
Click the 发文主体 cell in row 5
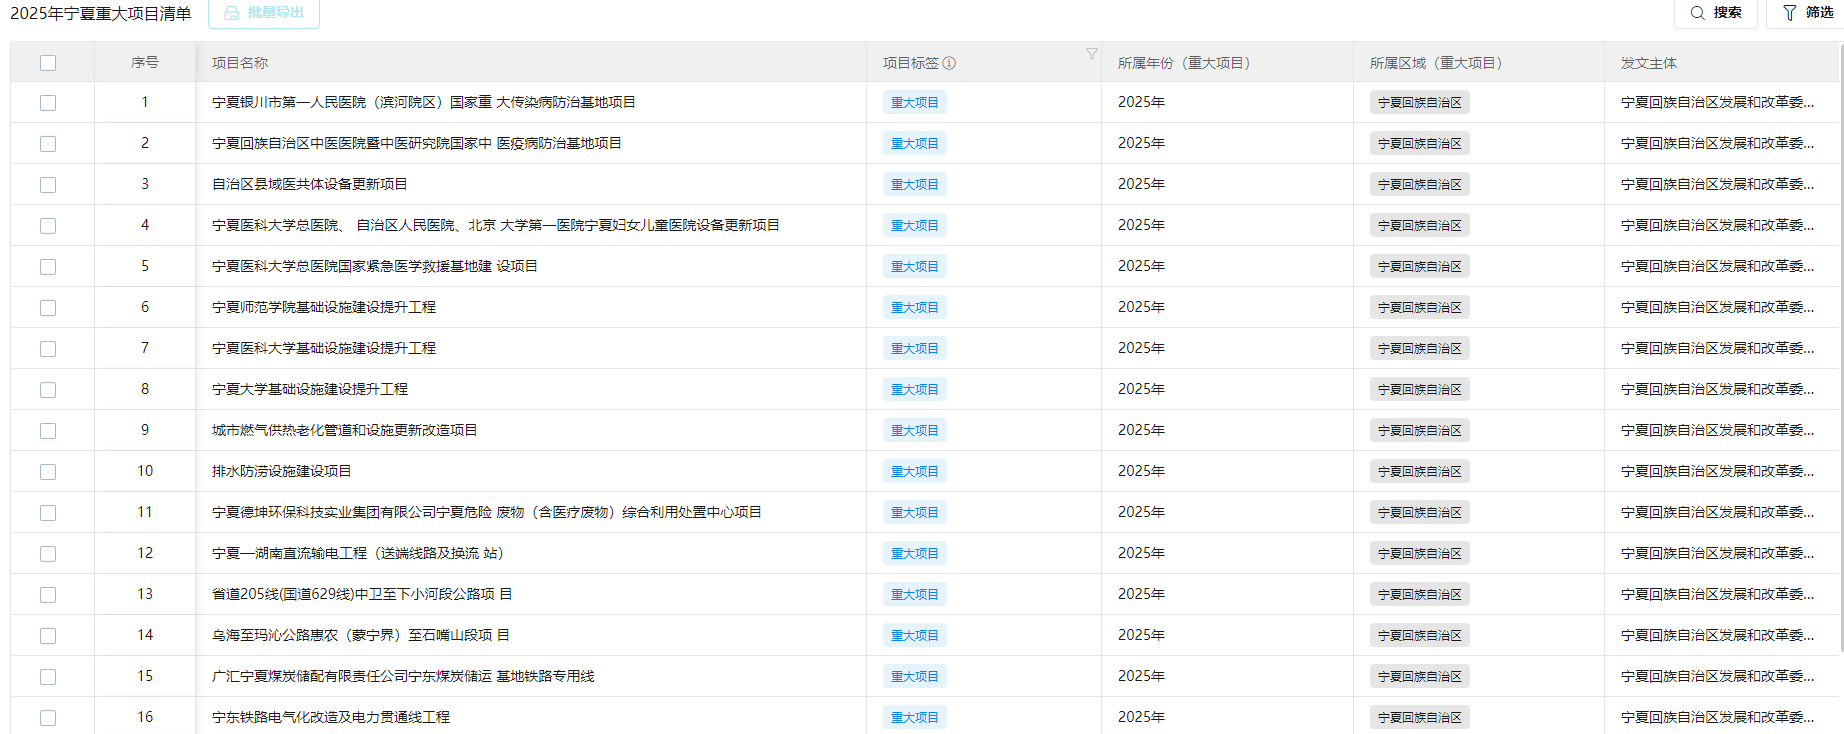click(x=1716, y=266)
